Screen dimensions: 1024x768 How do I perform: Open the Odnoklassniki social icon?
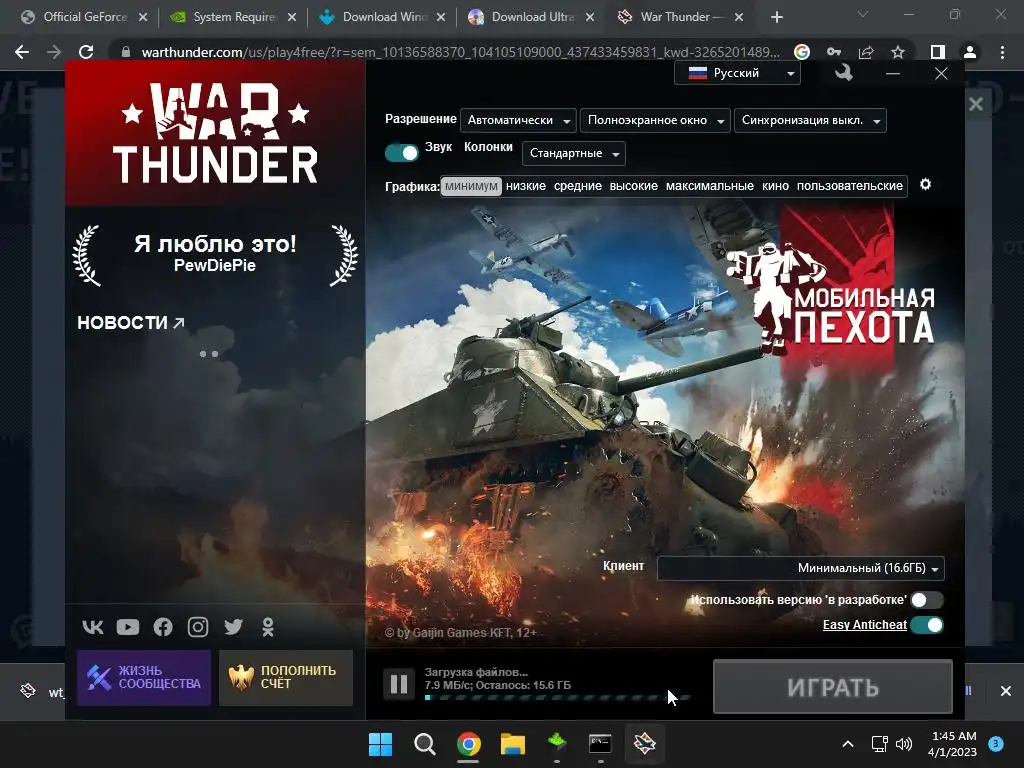coord(268,627)
